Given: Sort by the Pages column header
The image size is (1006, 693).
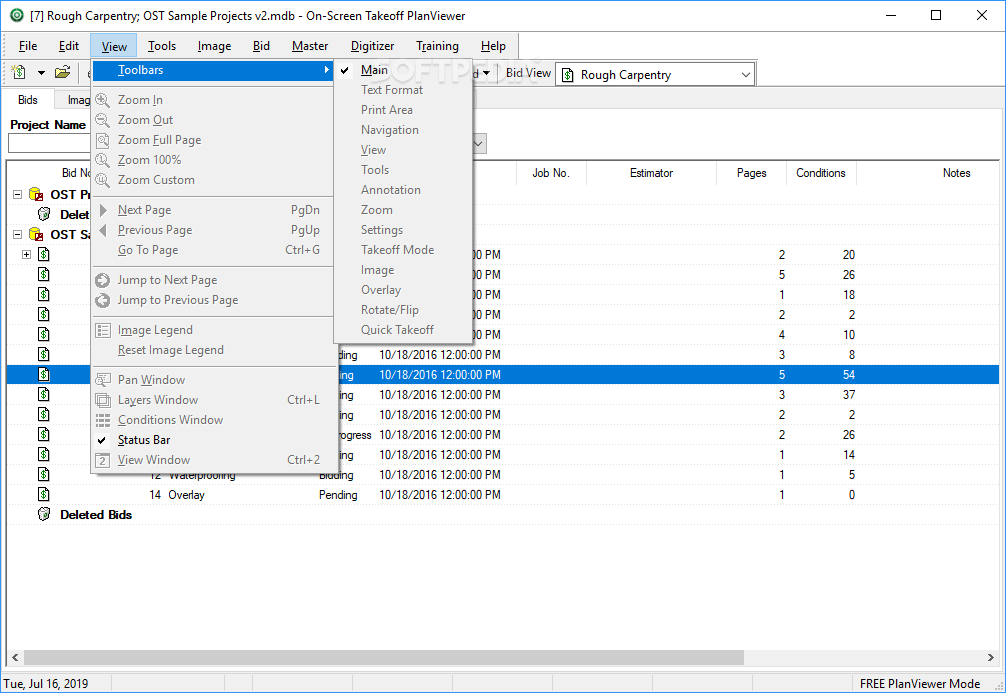Looking at the screenshot, I should [x=751, y=173].
